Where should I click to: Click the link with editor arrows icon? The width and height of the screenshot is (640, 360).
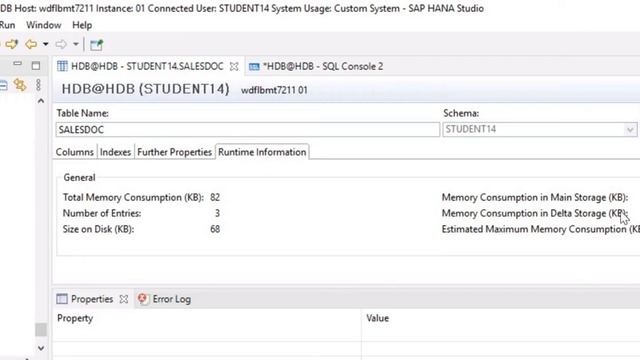click(20, 84)
